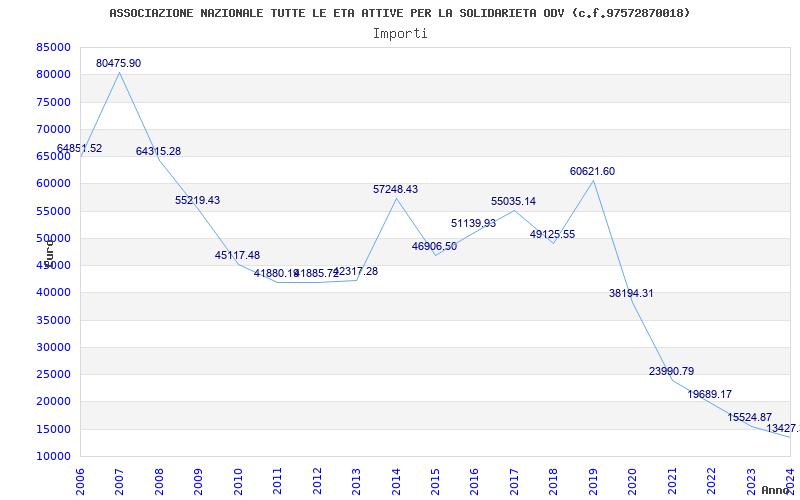The width and height of the screenshot is (800, 500).
Task: Click the 40000 y-axis tick label
Action: (x=53, y=293)
